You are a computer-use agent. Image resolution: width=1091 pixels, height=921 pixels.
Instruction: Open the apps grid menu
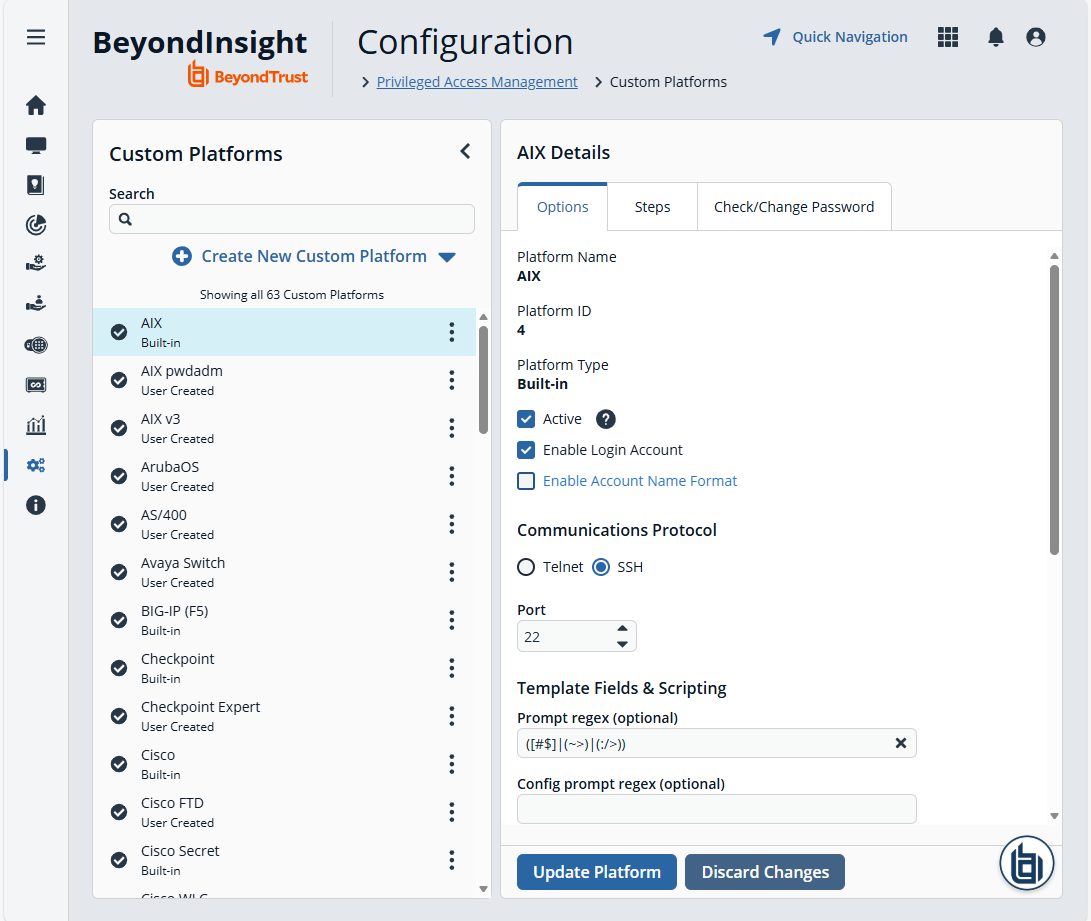[948, 37]
